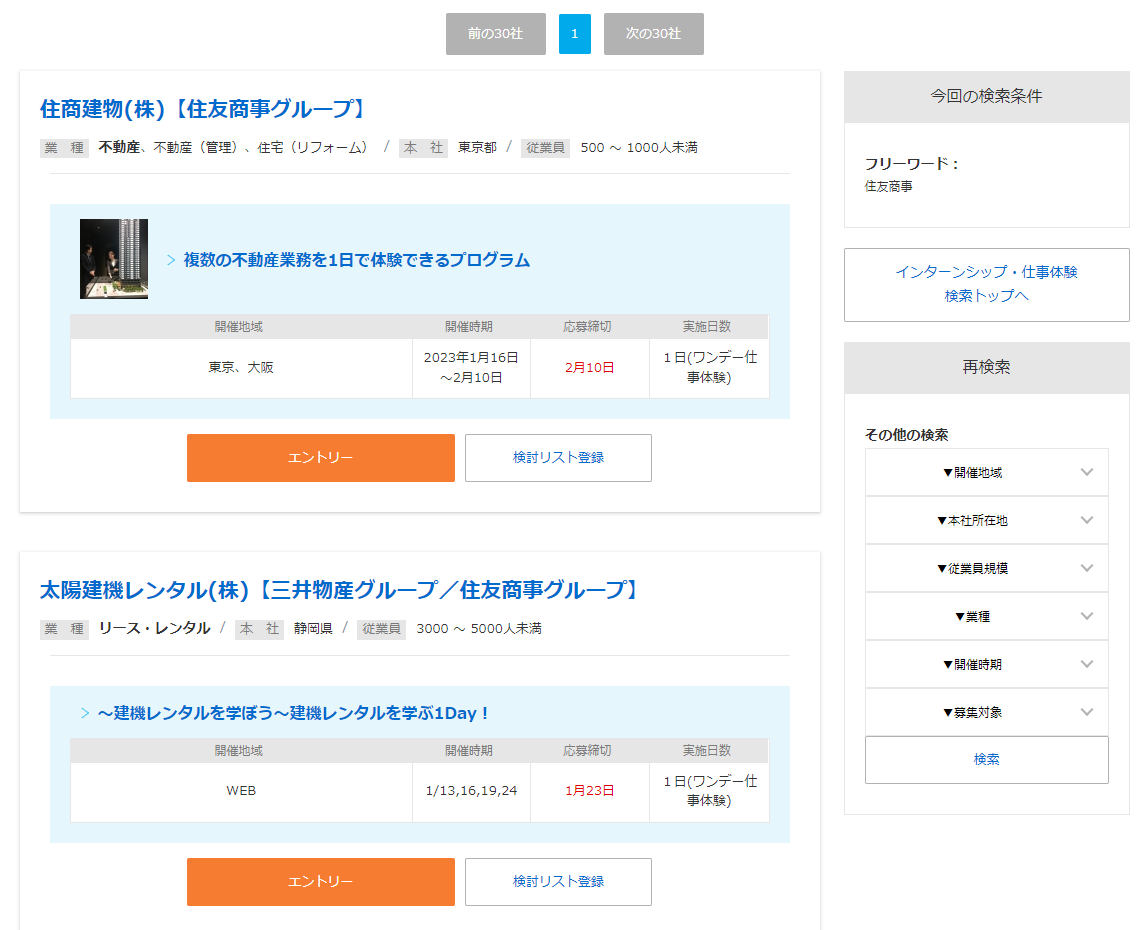1147x930 pixels.
Task: Click arrow icon before 建機レンタルを学ぼう link
Action: pos(85,713)
